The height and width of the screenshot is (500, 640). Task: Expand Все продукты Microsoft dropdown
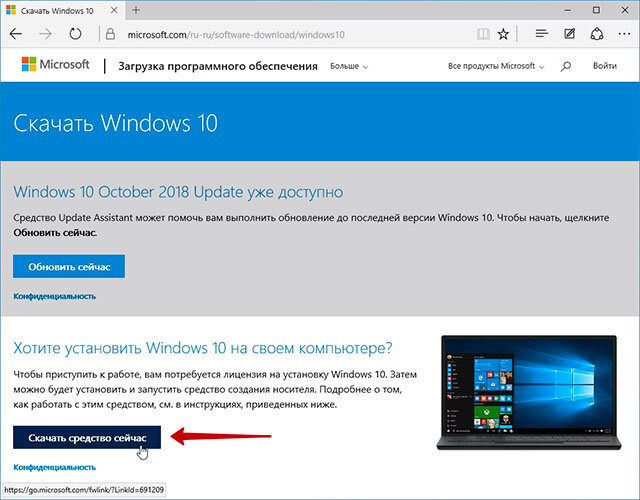[x=496, y=66]
